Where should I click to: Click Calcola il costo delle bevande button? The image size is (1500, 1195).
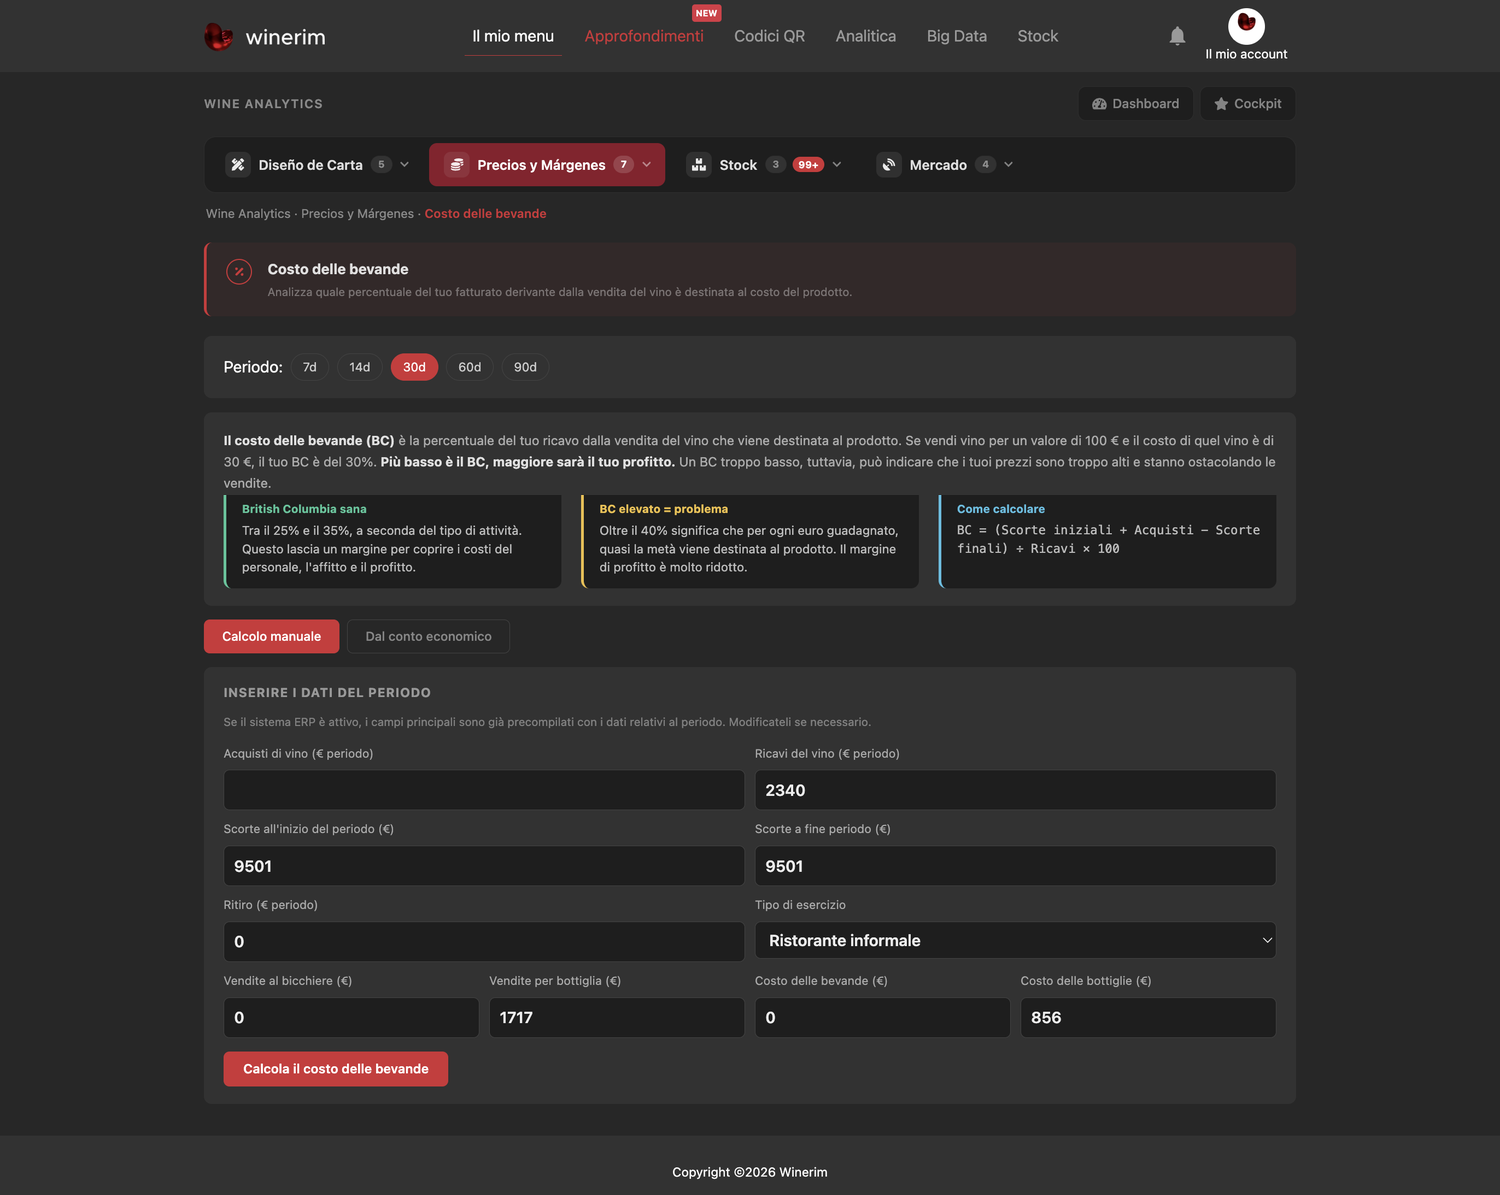point(336,1069)
